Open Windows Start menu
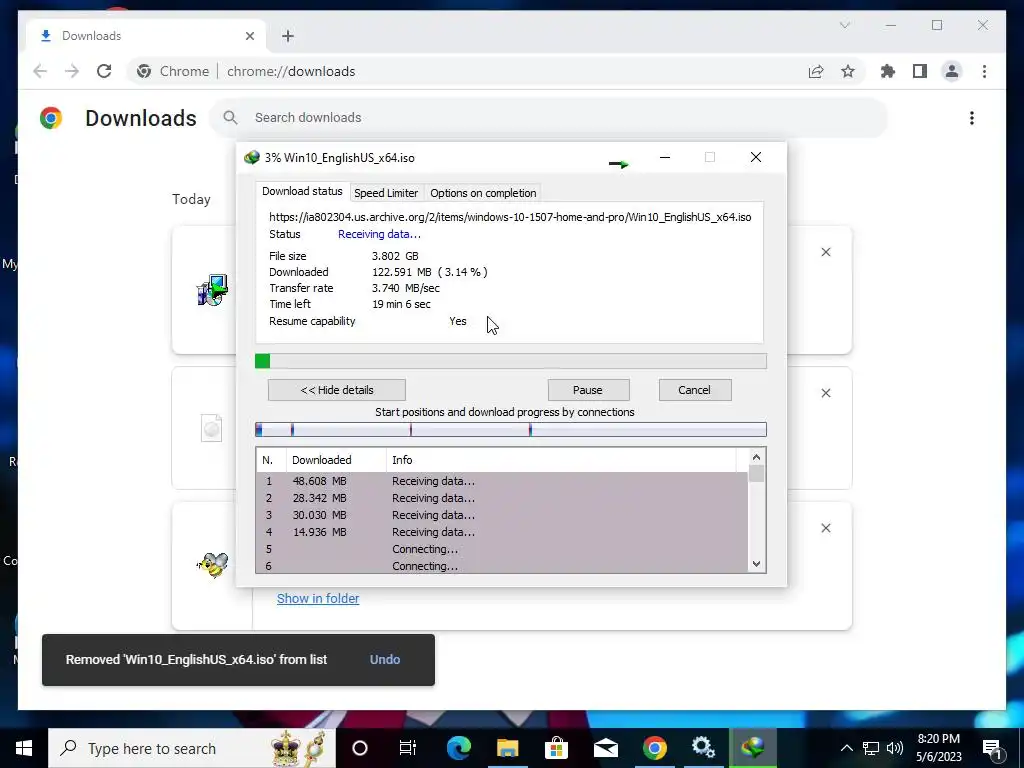Image resolution: width=1024 pixels, height=768 pixels. point(24,748)
